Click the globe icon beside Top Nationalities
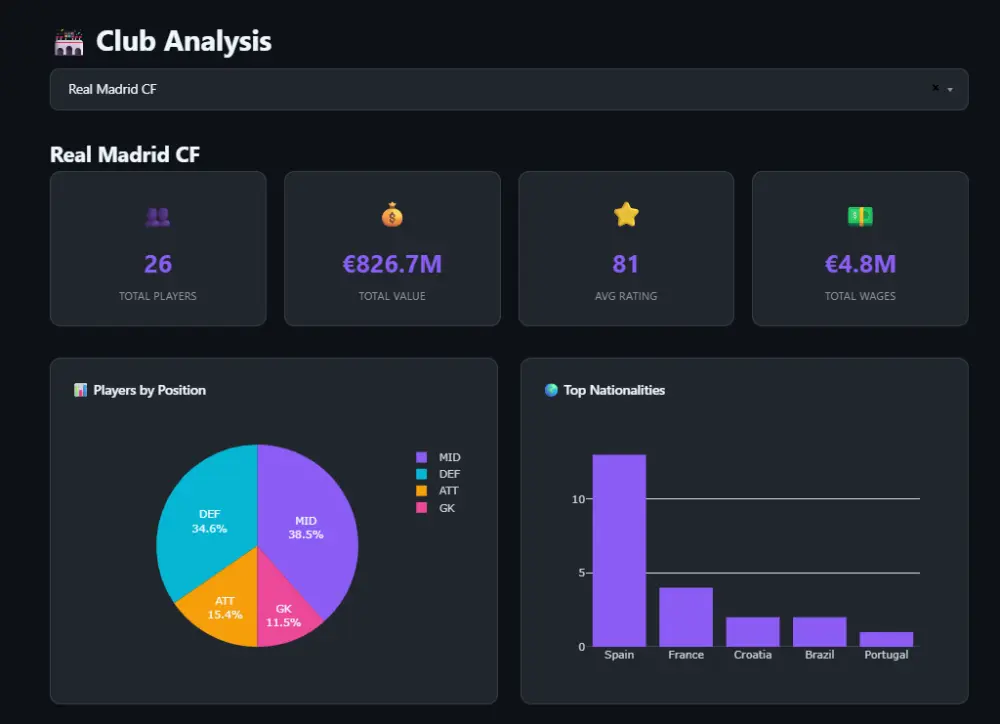Screen dimensions: 1000x724 pos(551,390)
